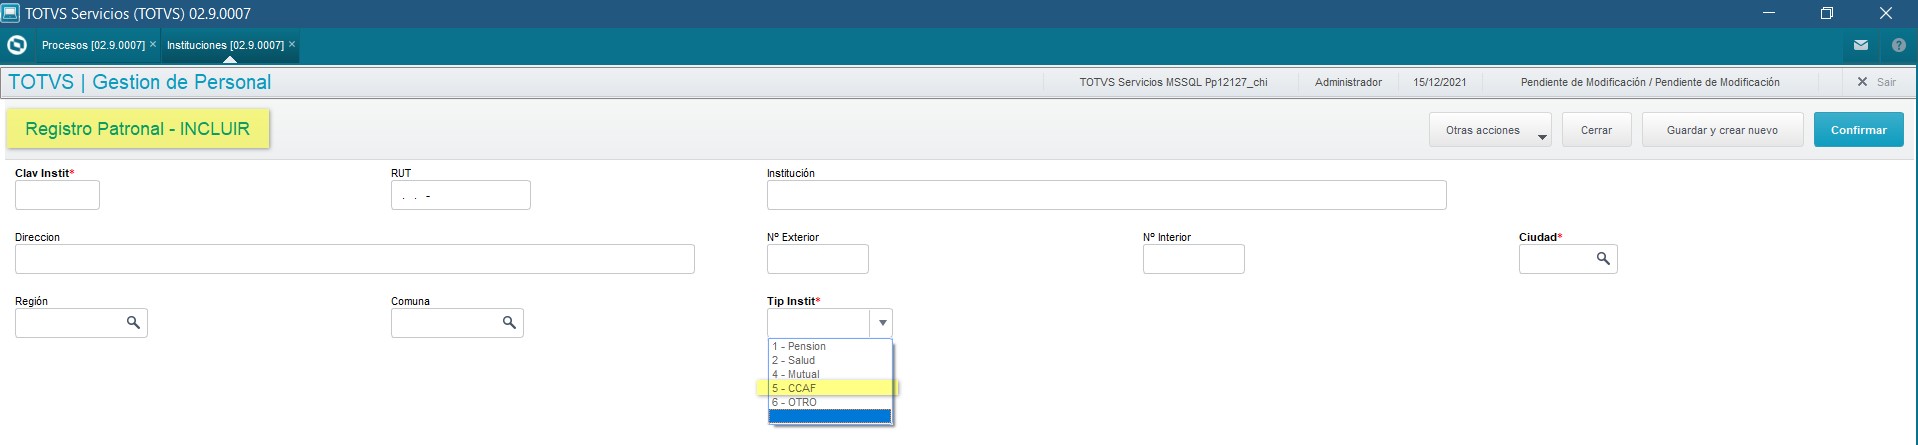This screenshot has width=1918, height=445.
Task: Expand the Otras acciones dropdown
Action: click(x=1490, y=130)
